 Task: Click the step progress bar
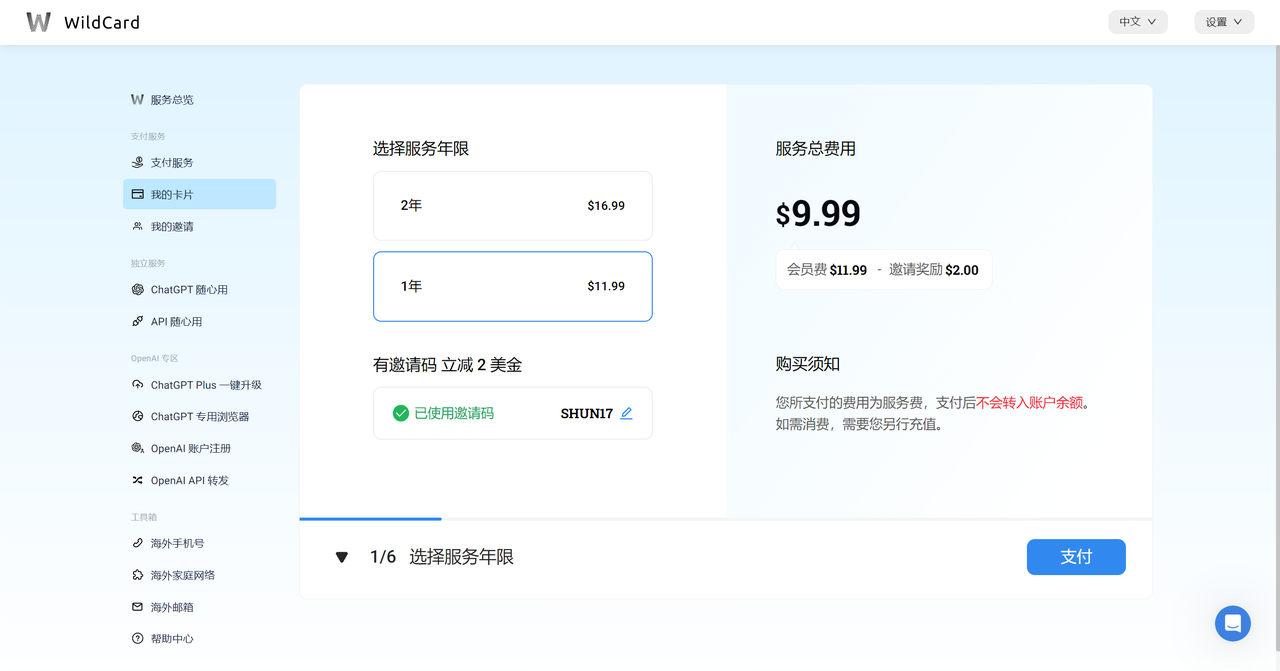[x=726, y=519]
